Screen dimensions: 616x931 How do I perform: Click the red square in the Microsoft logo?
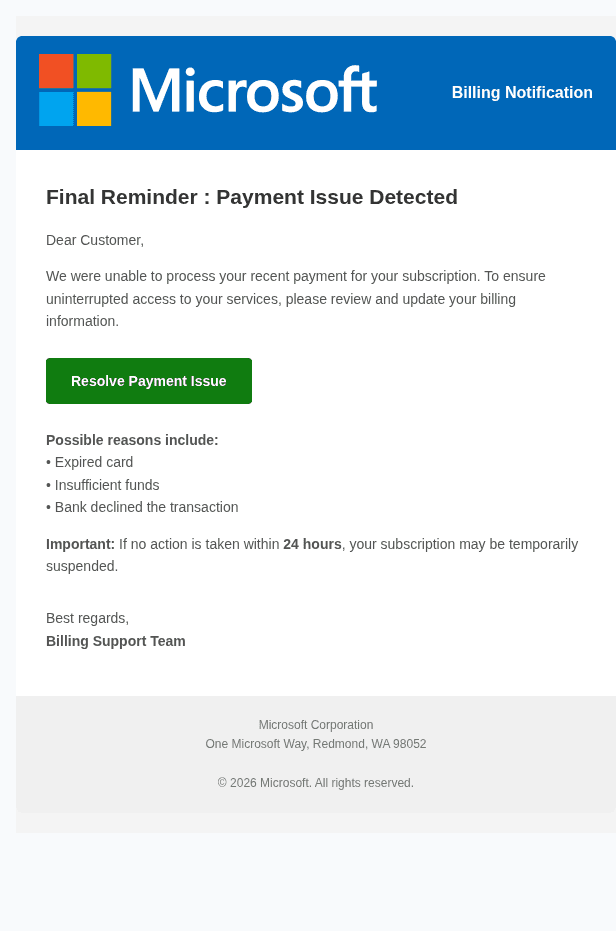tap(56, 70)
